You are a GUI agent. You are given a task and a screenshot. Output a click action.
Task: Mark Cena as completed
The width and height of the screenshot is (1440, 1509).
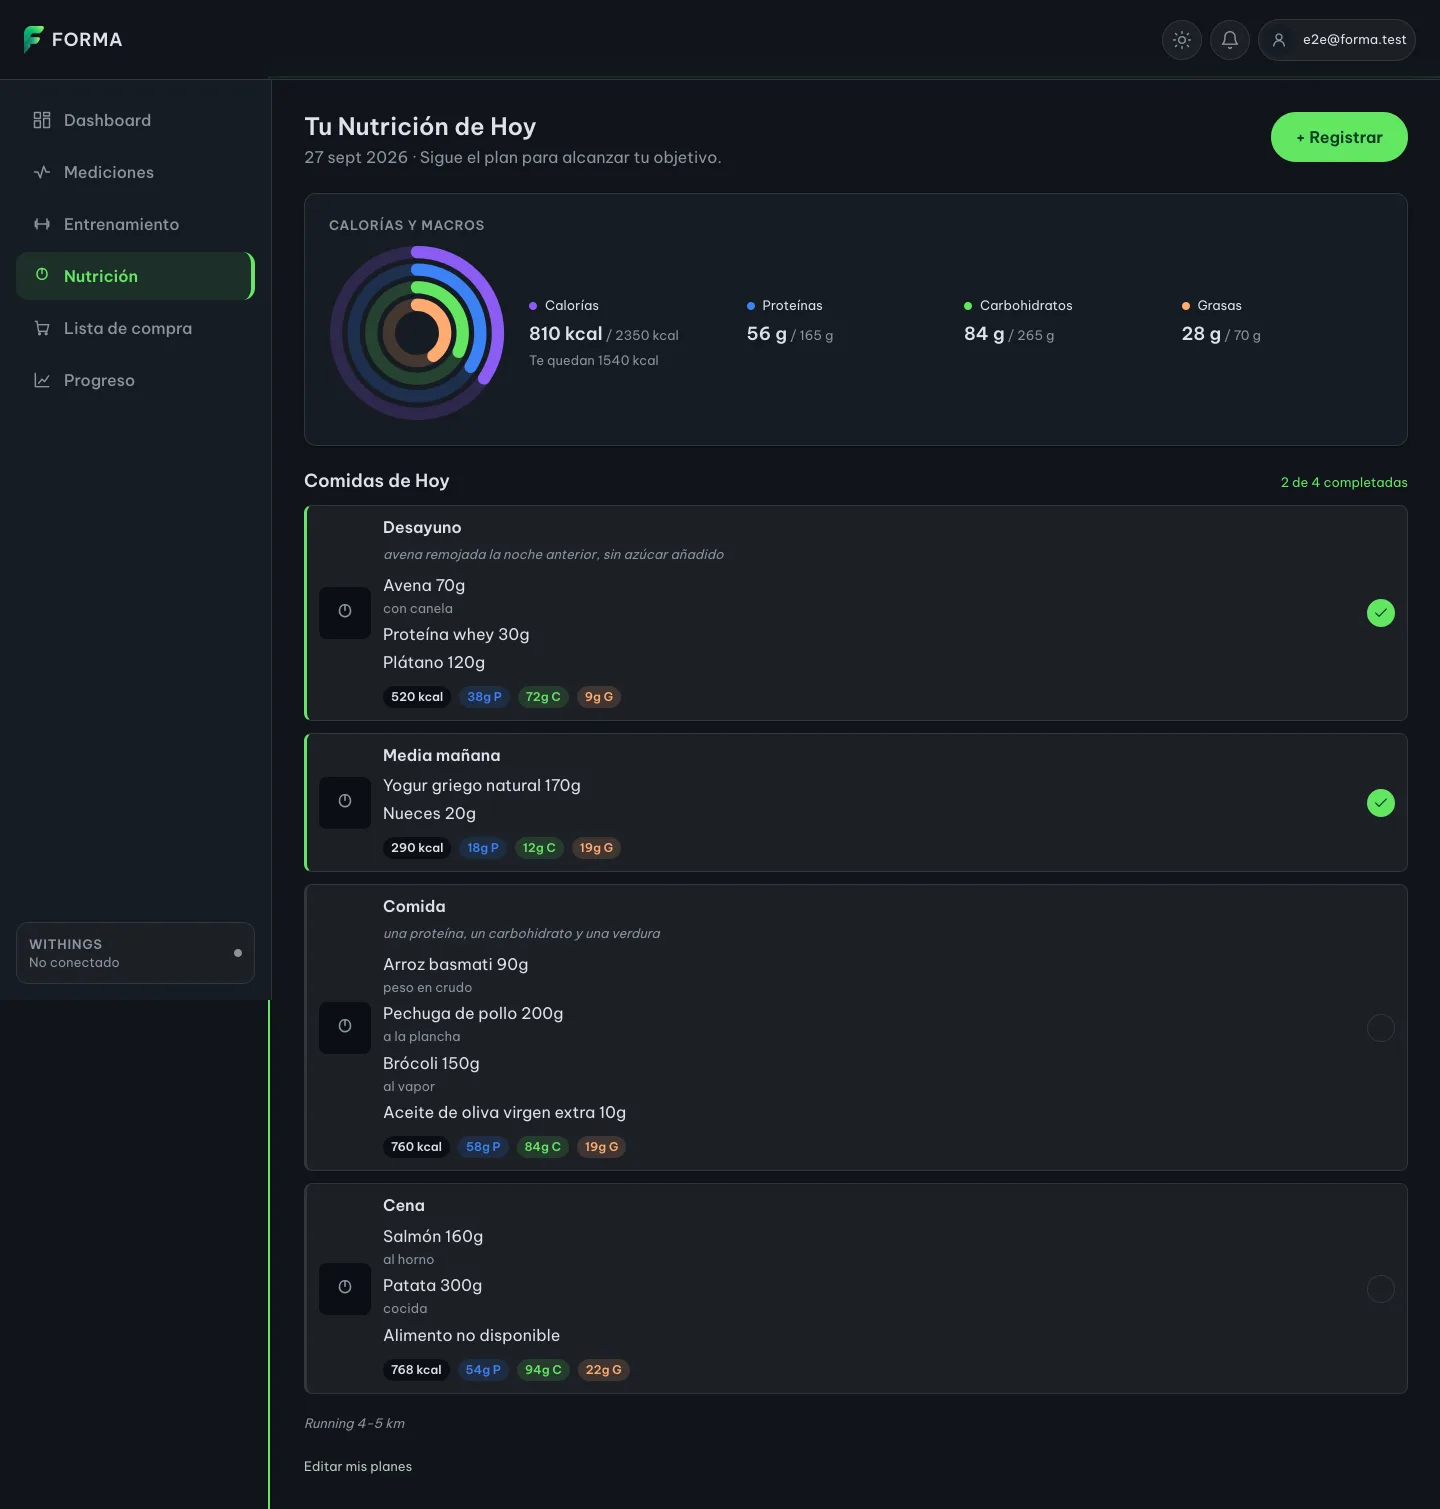(x=1381, y=1289)
